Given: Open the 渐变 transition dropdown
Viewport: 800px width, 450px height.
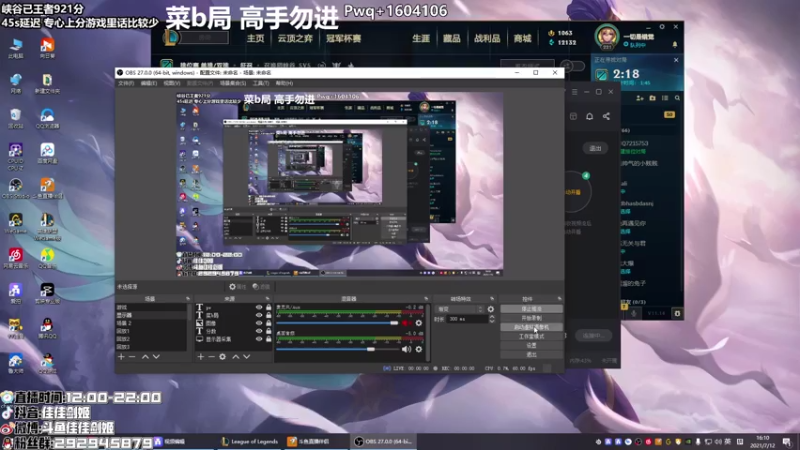Looking at the screenshot, I should tap(460, 309).
